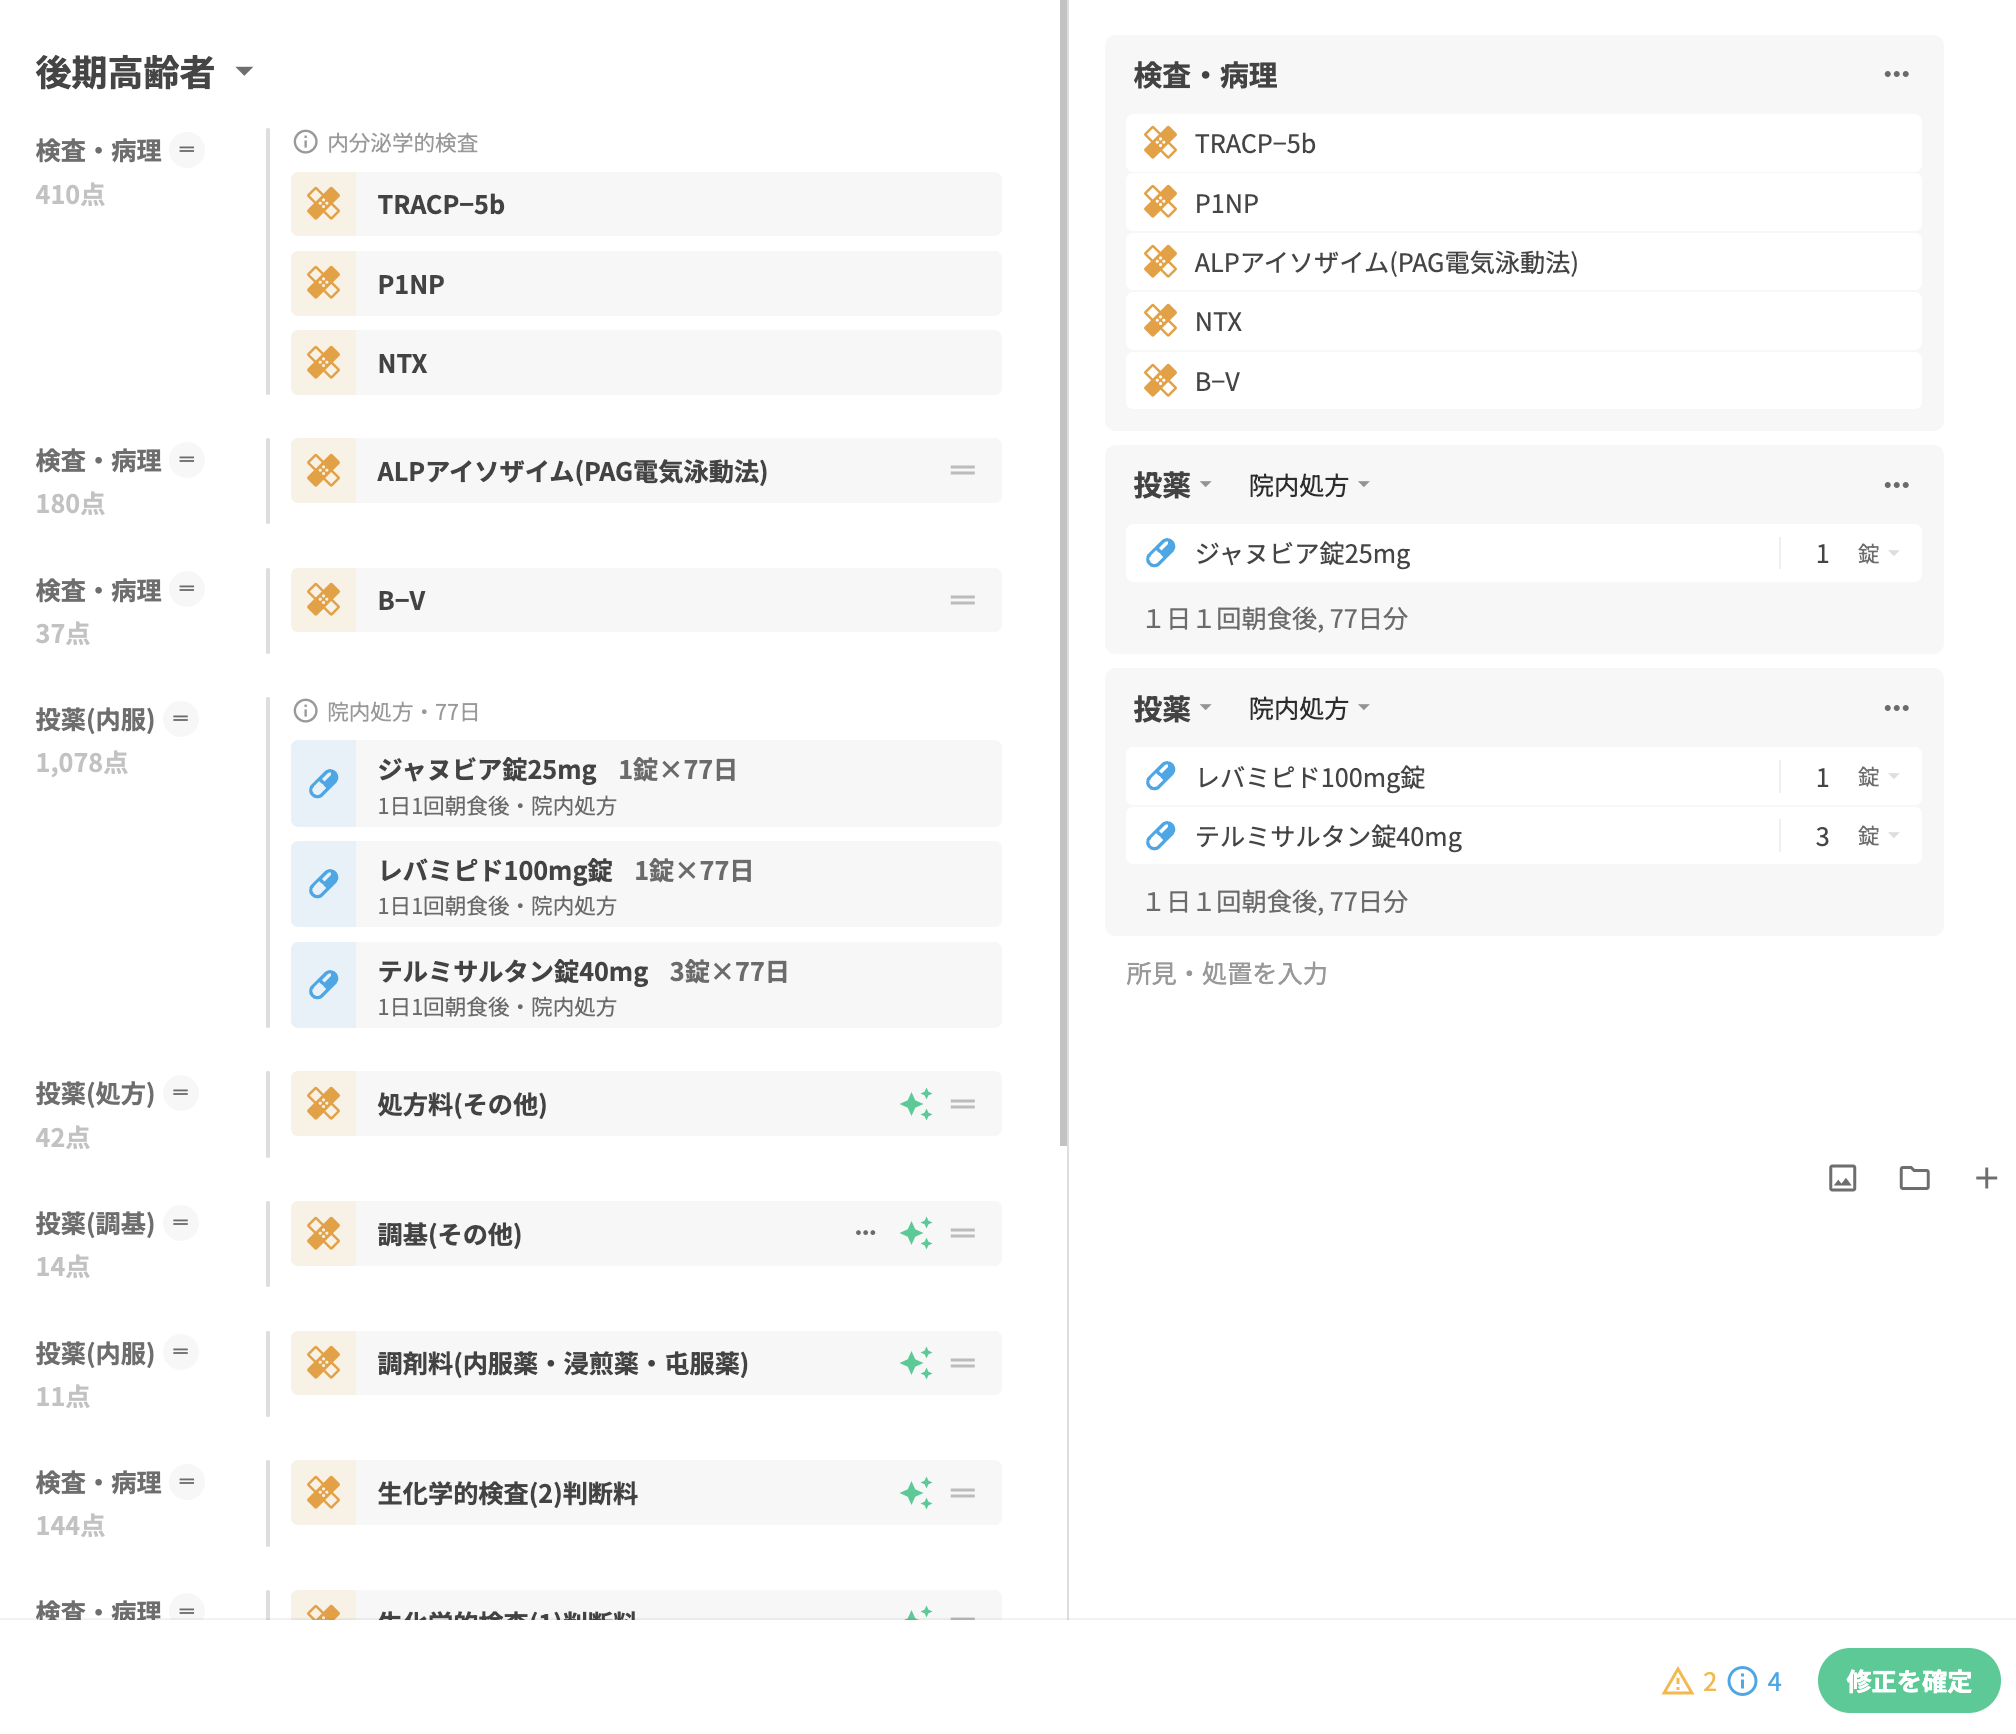Click the image attachment icon
Image resolution: width=2016 pixels, height=1734 pixels.
1842,1178
